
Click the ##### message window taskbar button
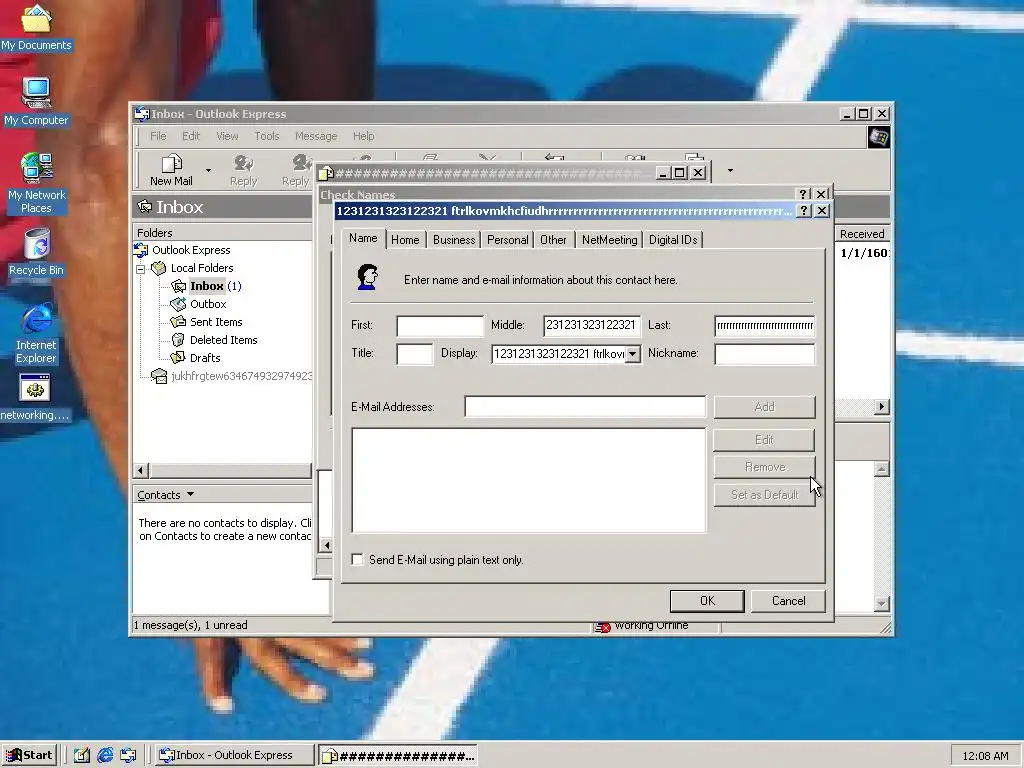(x=398, y=756)
